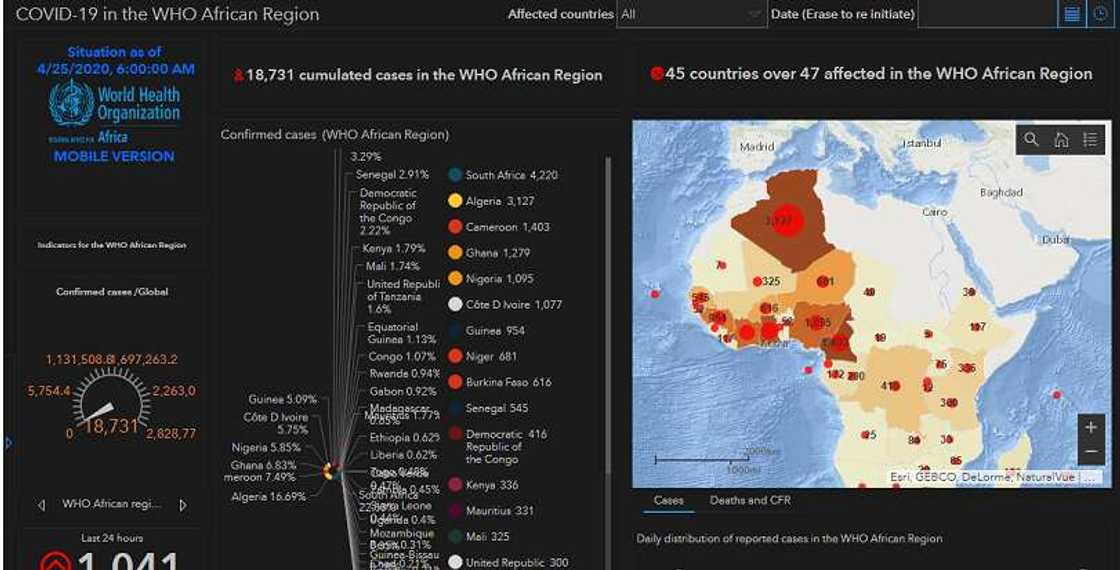Select South Africa 4,220 in the legend
1120x570 pixels.
click(511, 175)
